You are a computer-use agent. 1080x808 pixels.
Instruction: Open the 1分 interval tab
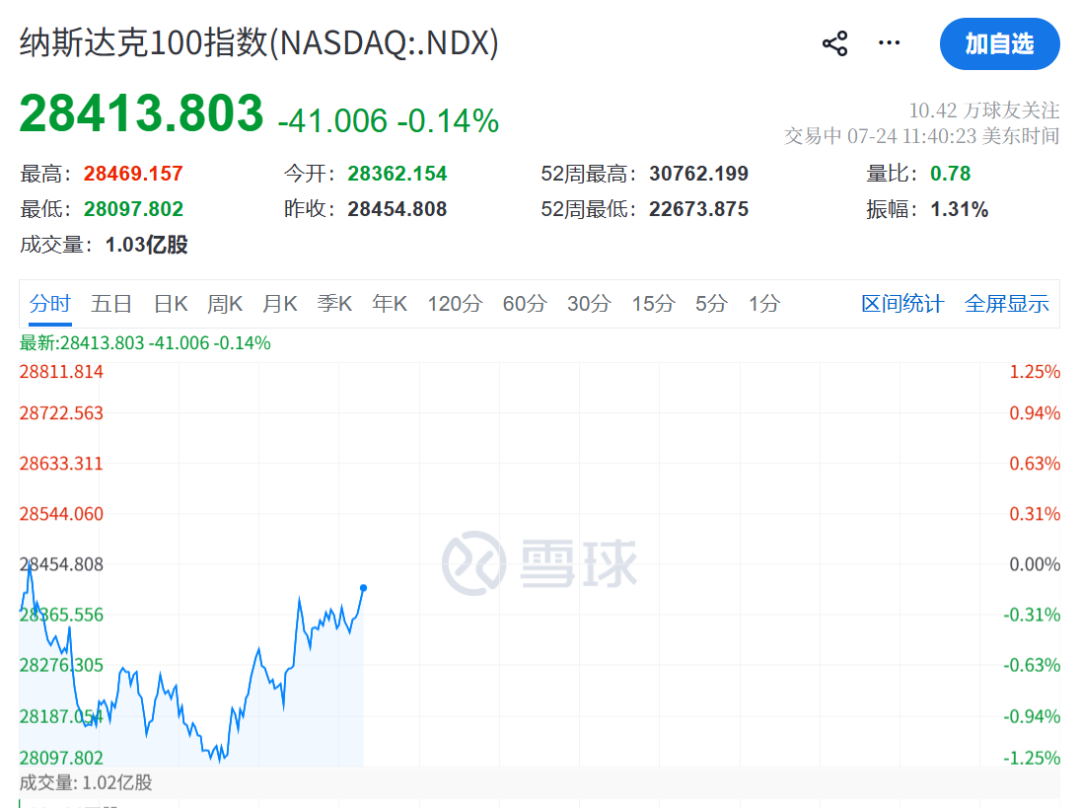[x=765, y=304]
